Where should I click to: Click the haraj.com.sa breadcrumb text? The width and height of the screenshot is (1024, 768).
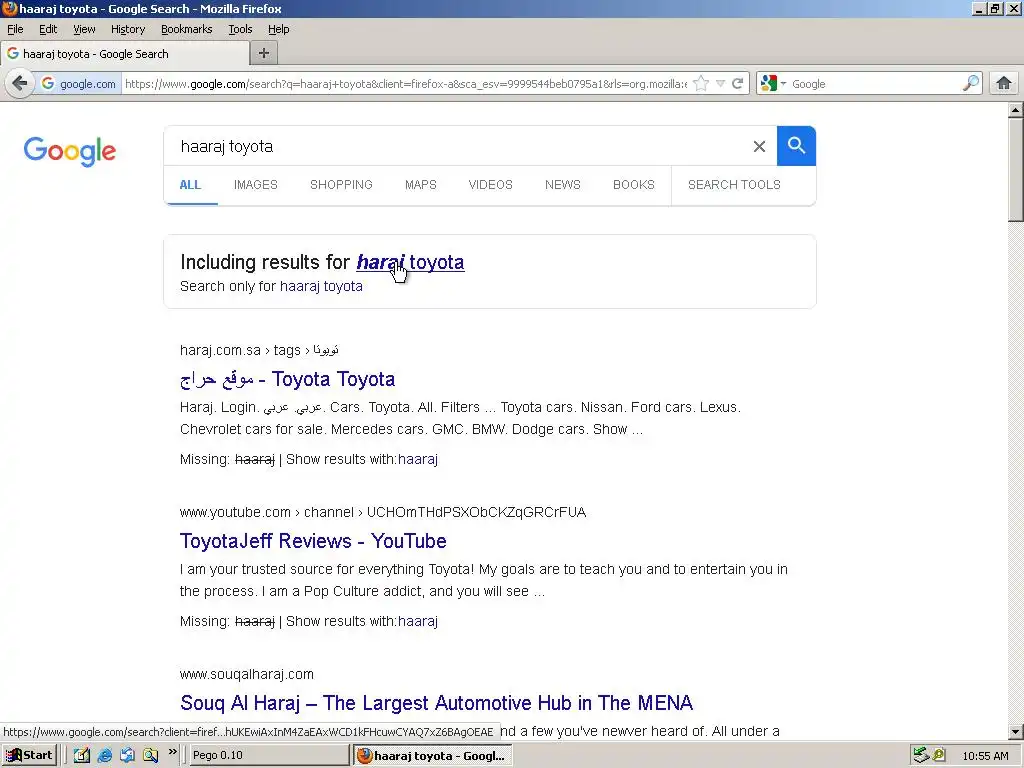point(259,350)
